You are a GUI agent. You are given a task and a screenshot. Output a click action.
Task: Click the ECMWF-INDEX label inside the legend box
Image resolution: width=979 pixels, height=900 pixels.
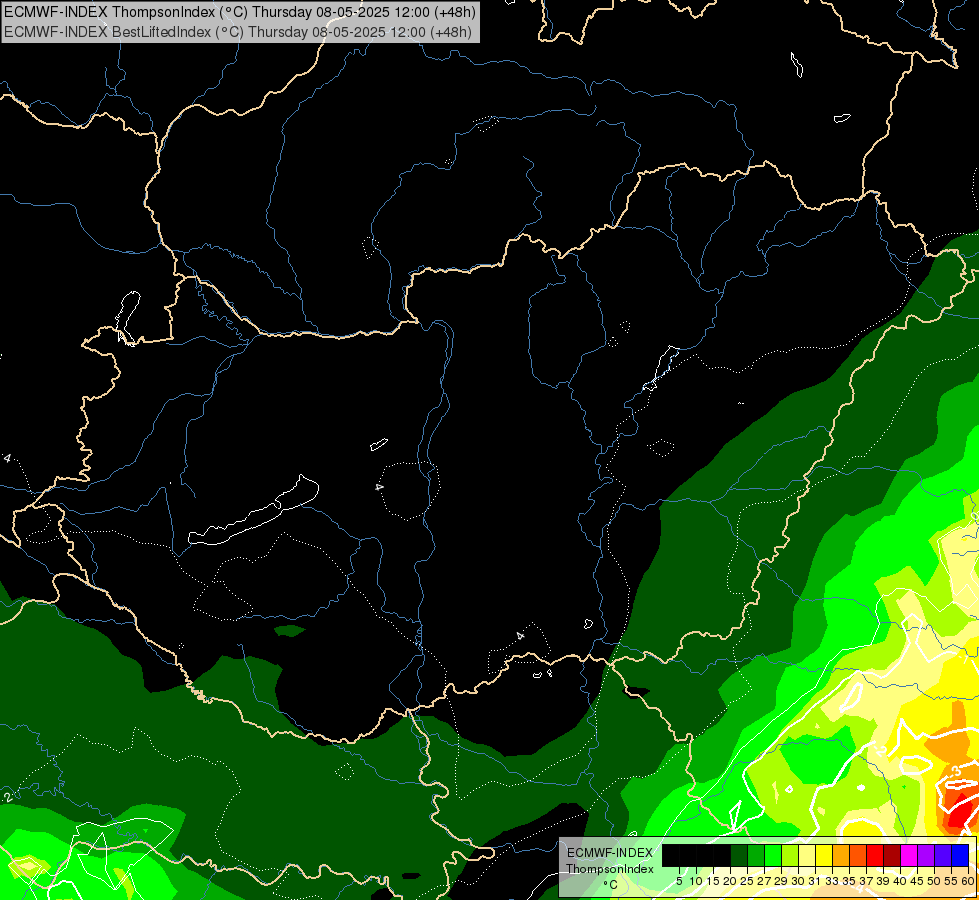610,853
